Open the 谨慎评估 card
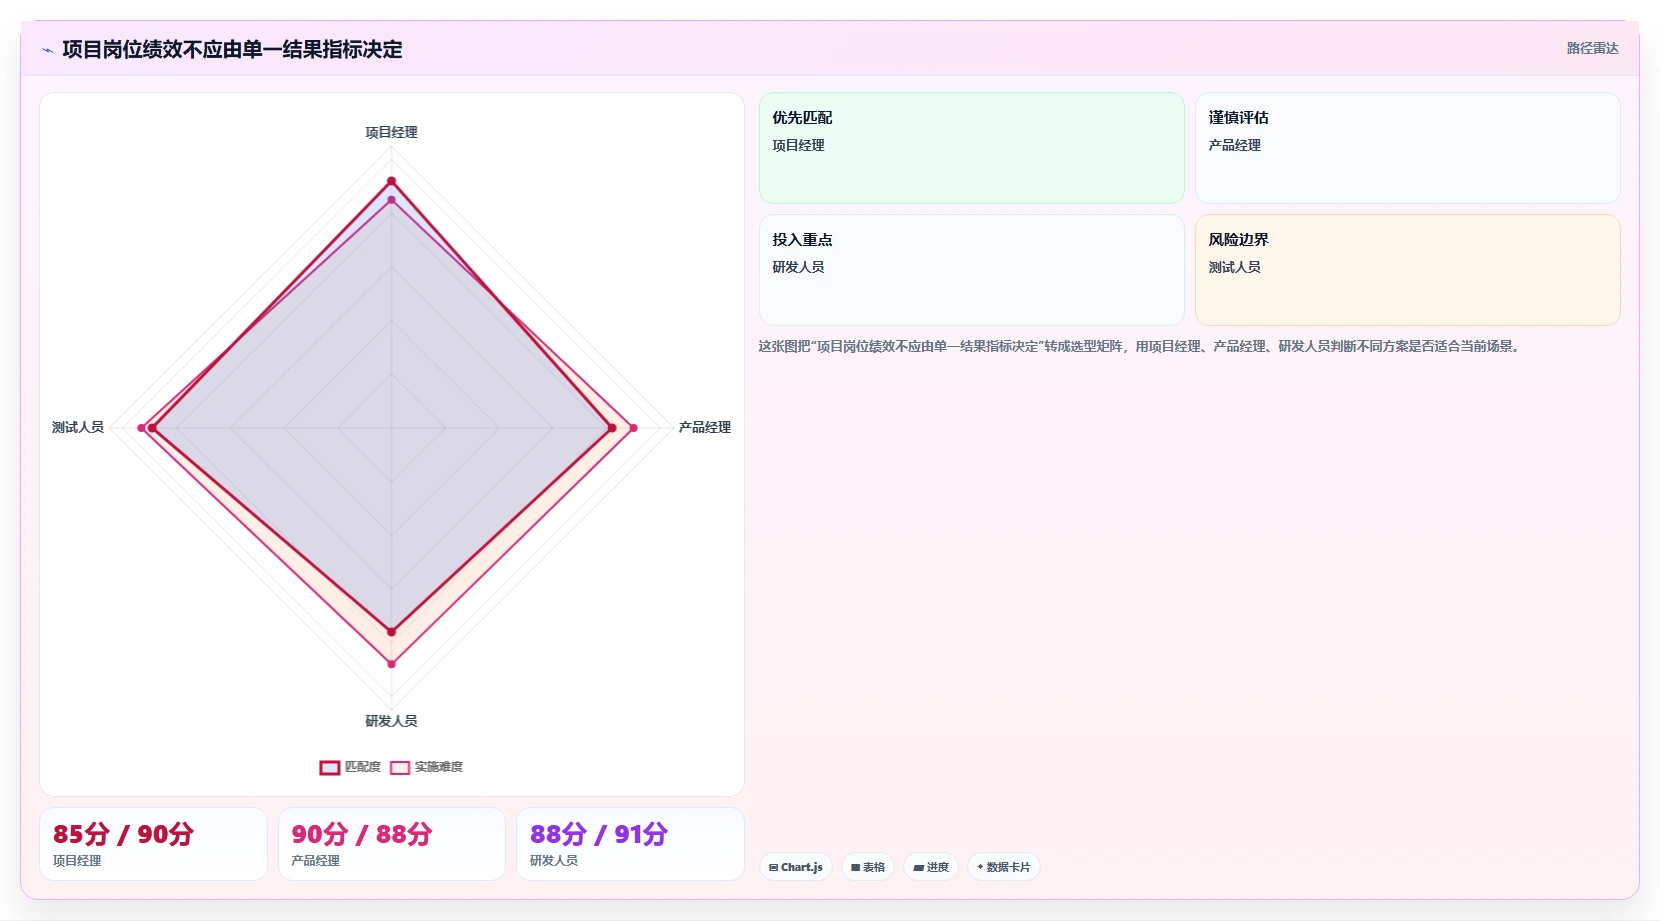 click(1407, 148)
